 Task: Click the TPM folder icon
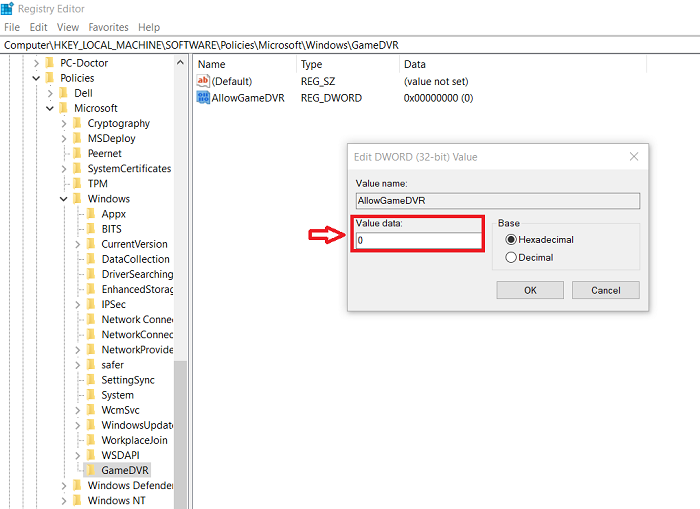(77, 184)
